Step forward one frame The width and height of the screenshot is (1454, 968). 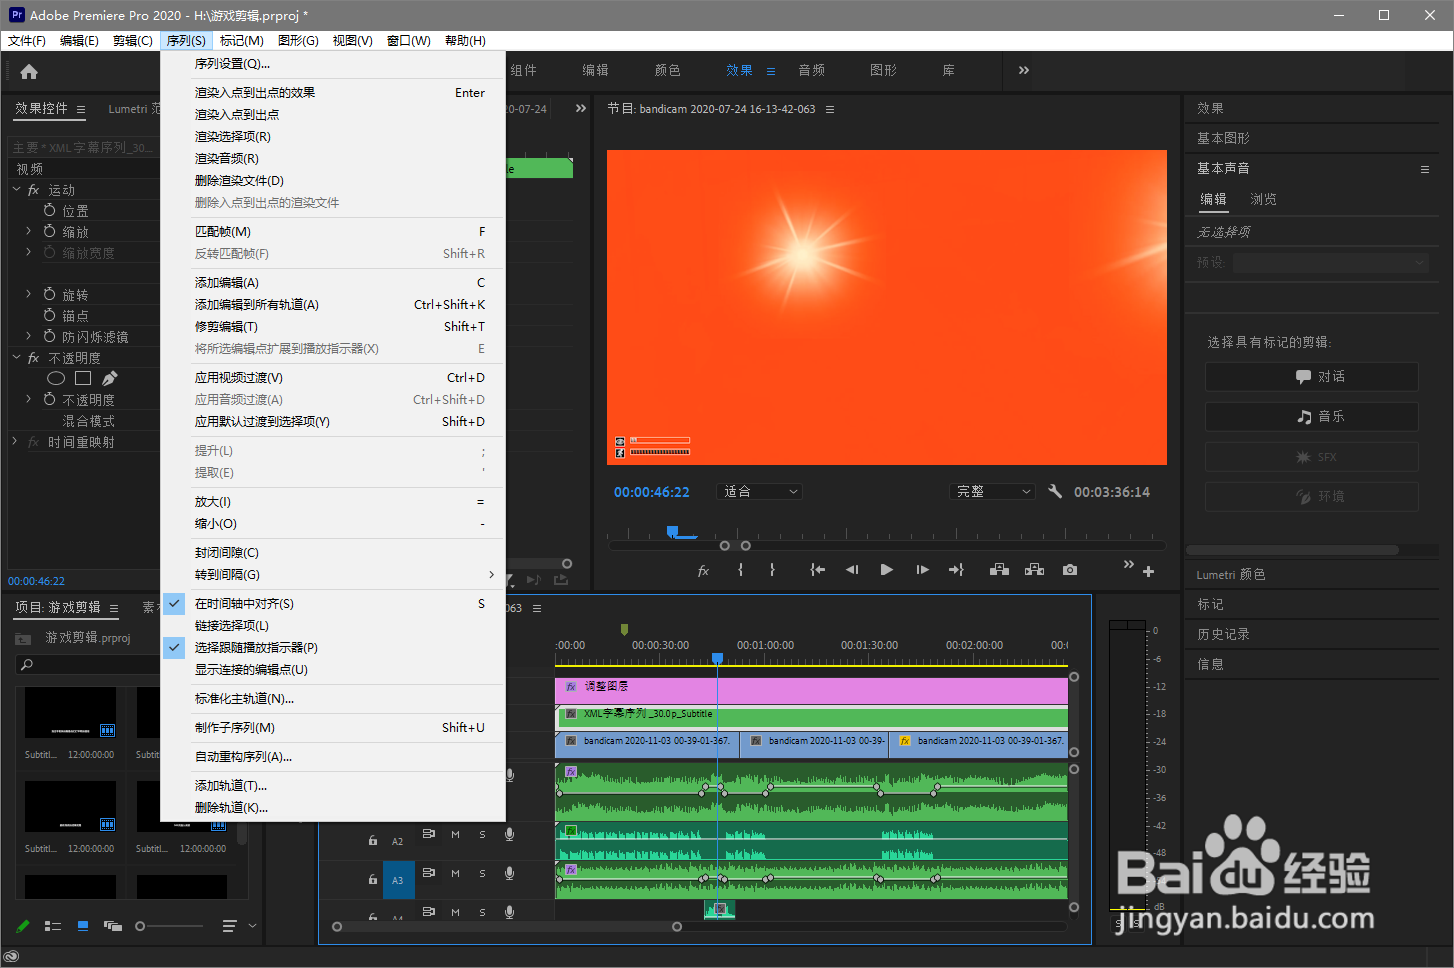(922, 570)
